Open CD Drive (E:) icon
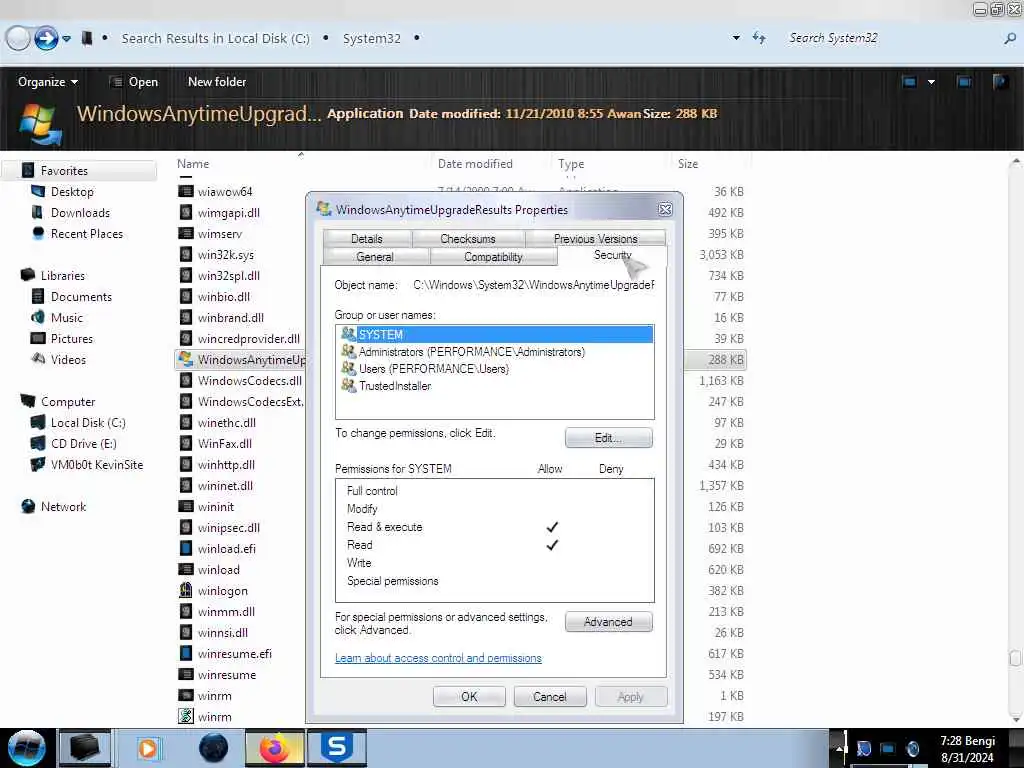 (38, 443)
